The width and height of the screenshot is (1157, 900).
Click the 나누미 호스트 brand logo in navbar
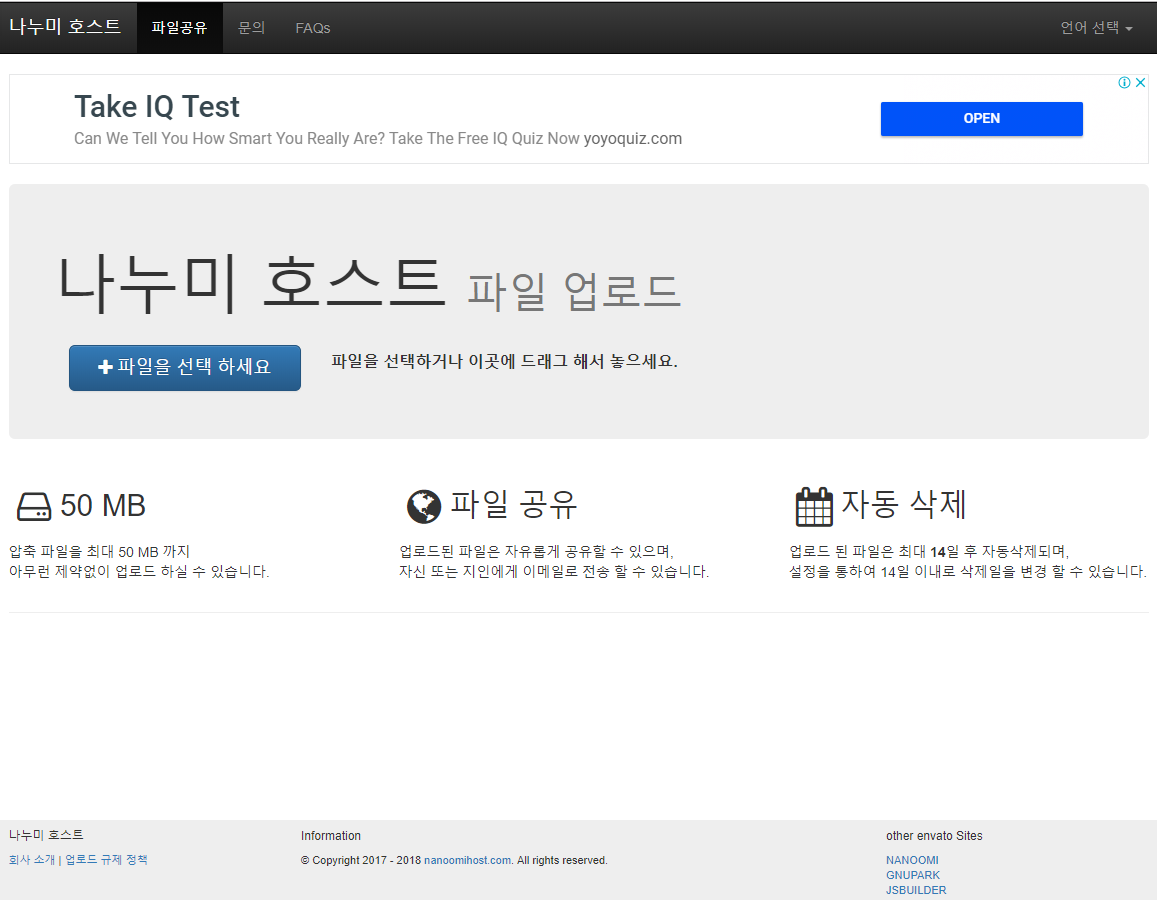point(65,27)
